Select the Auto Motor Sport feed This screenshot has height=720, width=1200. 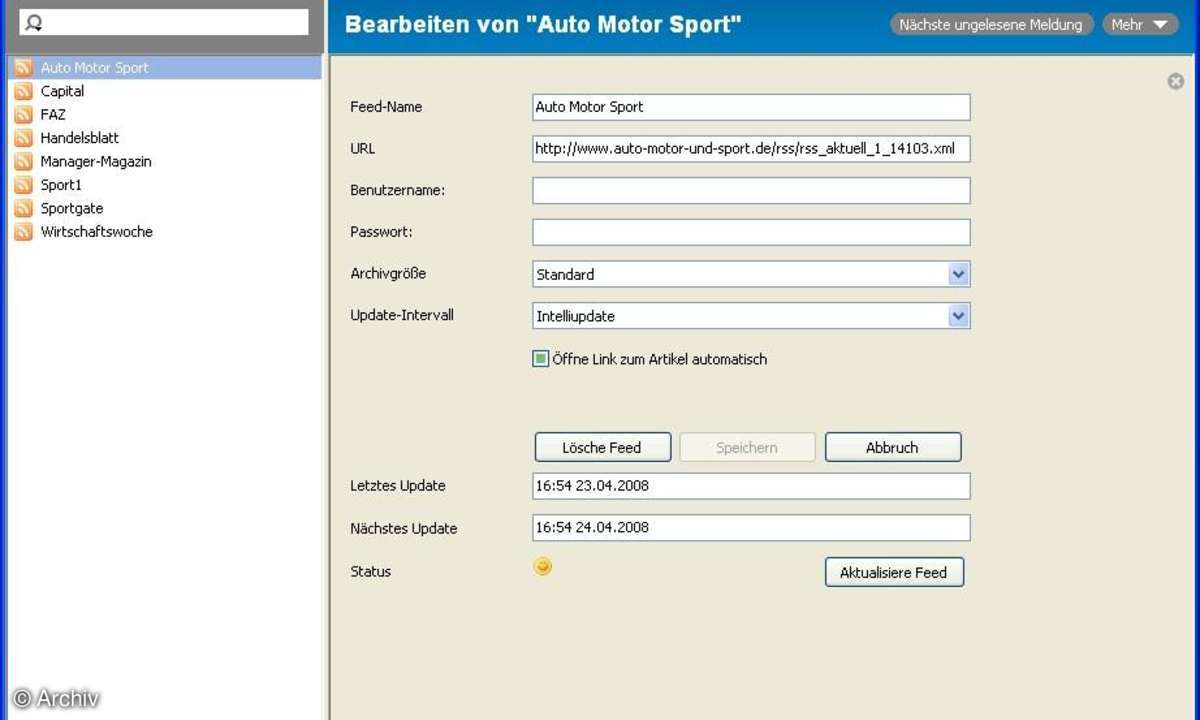(x=165, y=68)
